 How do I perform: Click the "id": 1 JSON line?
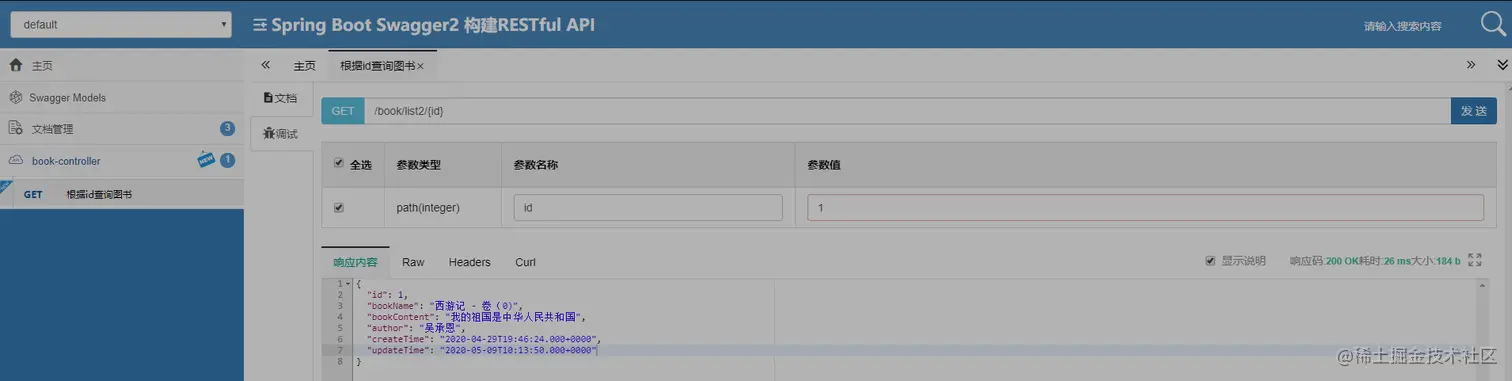point(388,295)
